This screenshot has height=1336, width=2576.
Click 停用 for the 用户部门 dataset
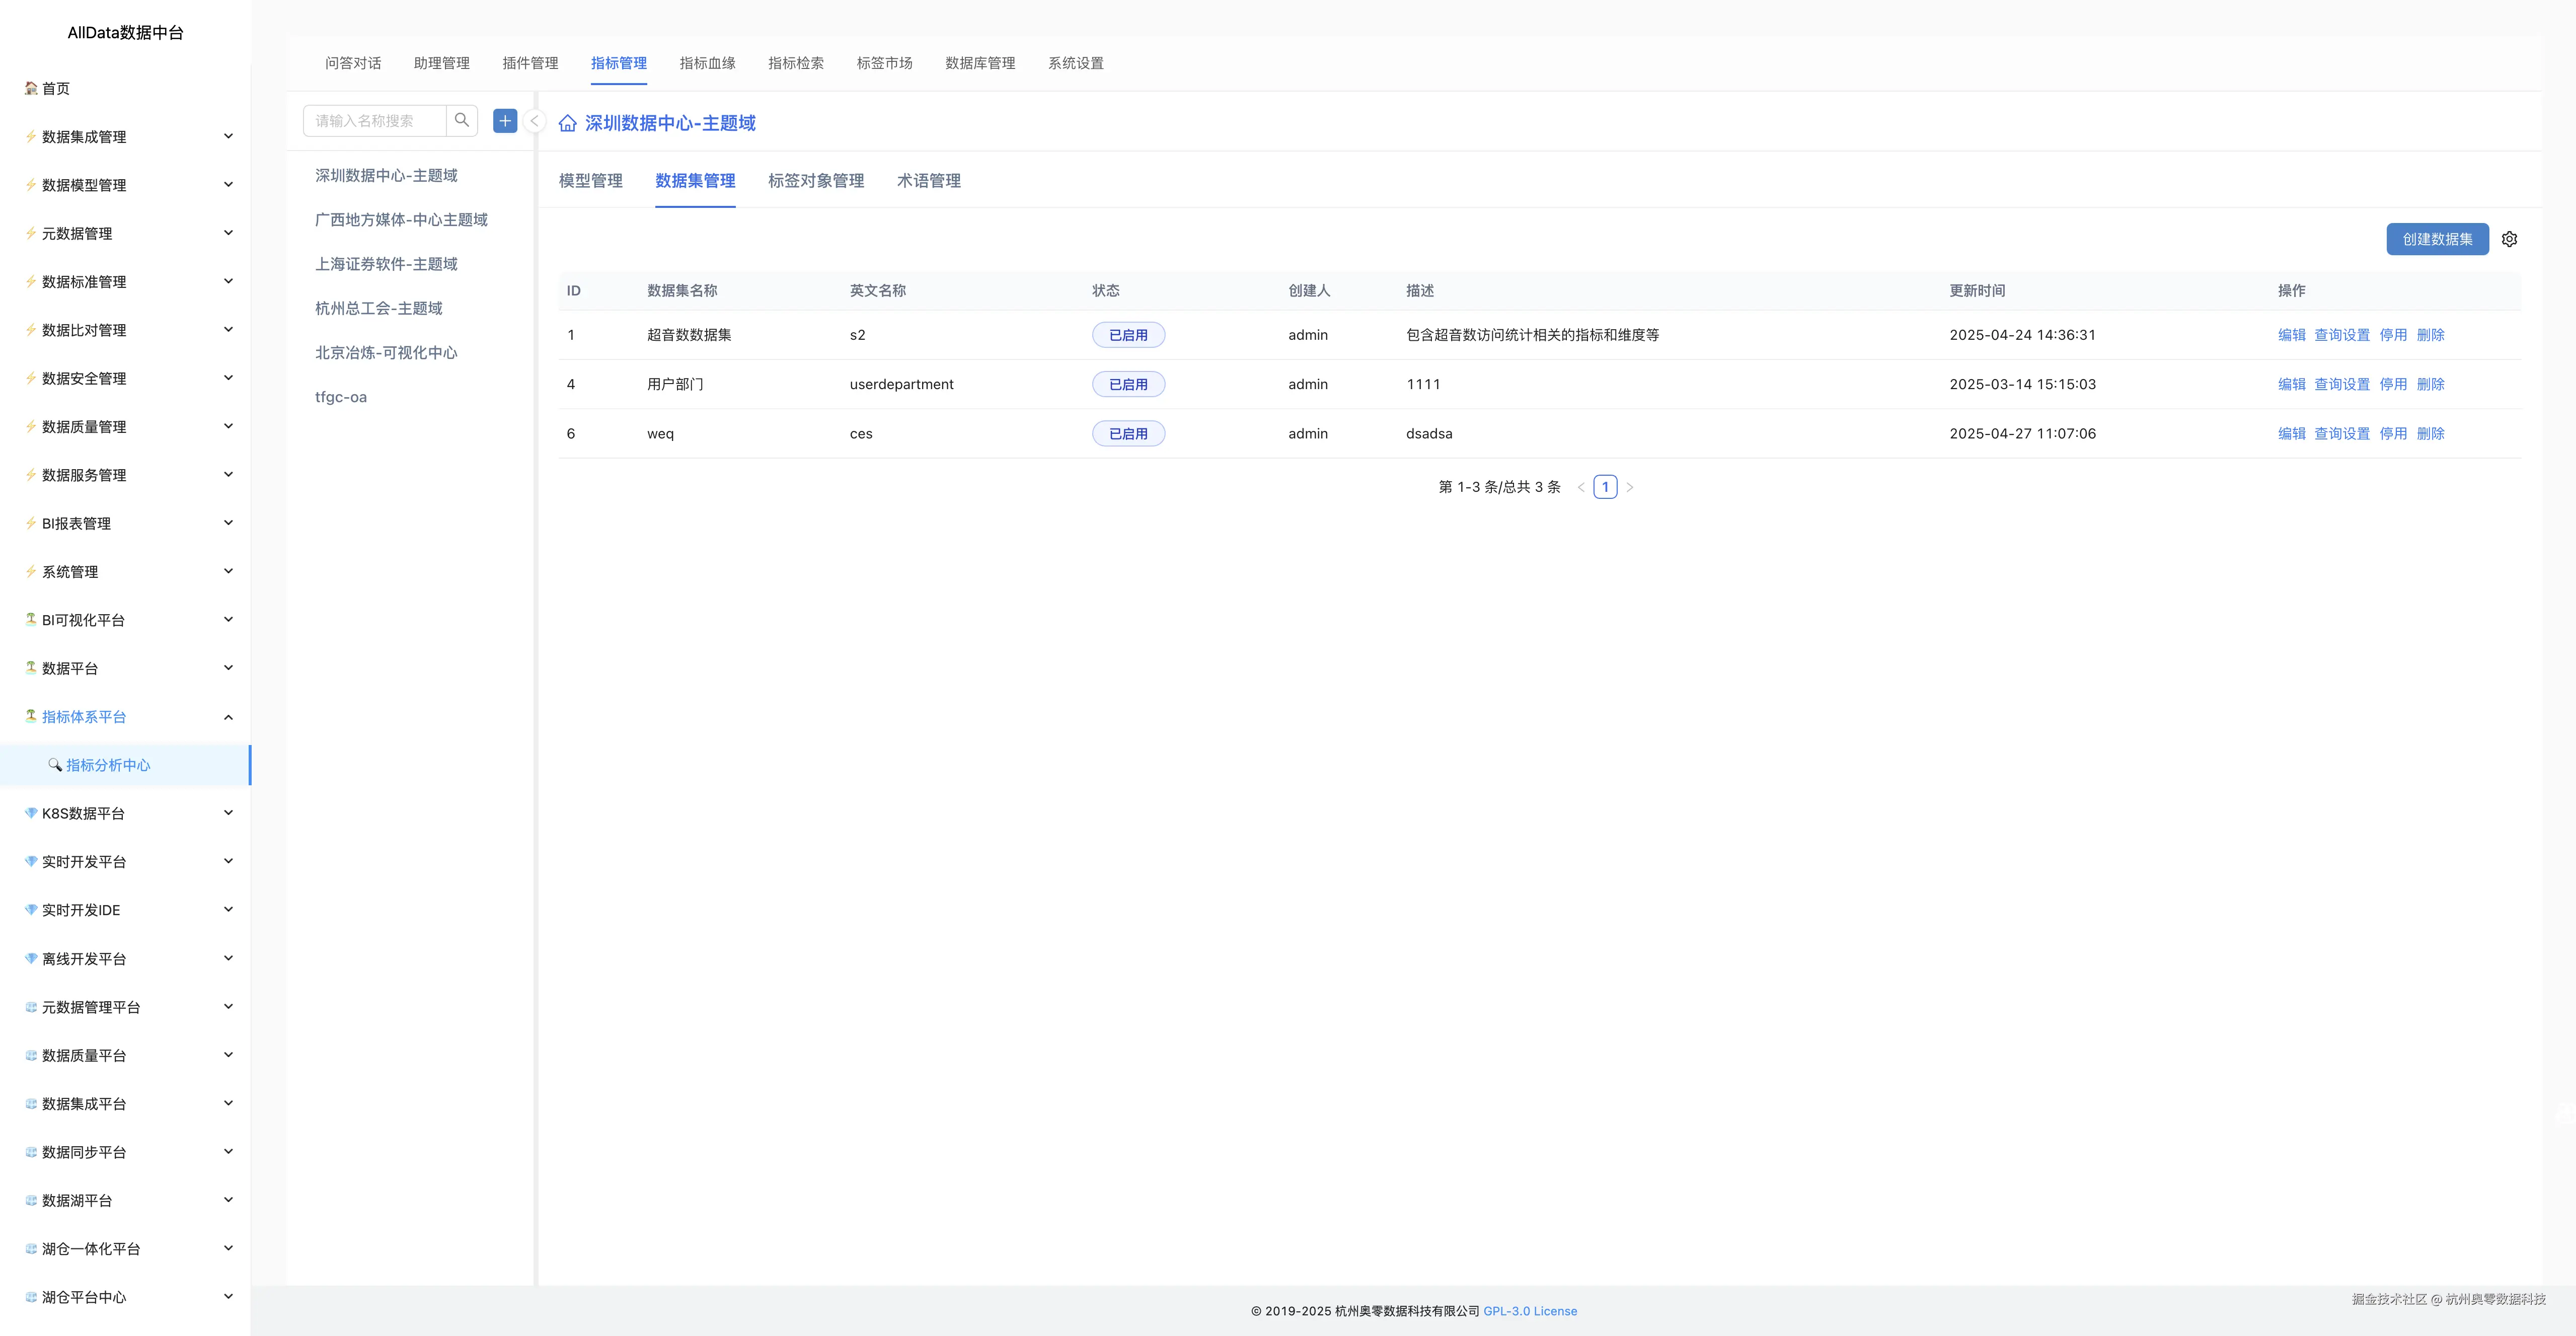[x=2392, y=384]
